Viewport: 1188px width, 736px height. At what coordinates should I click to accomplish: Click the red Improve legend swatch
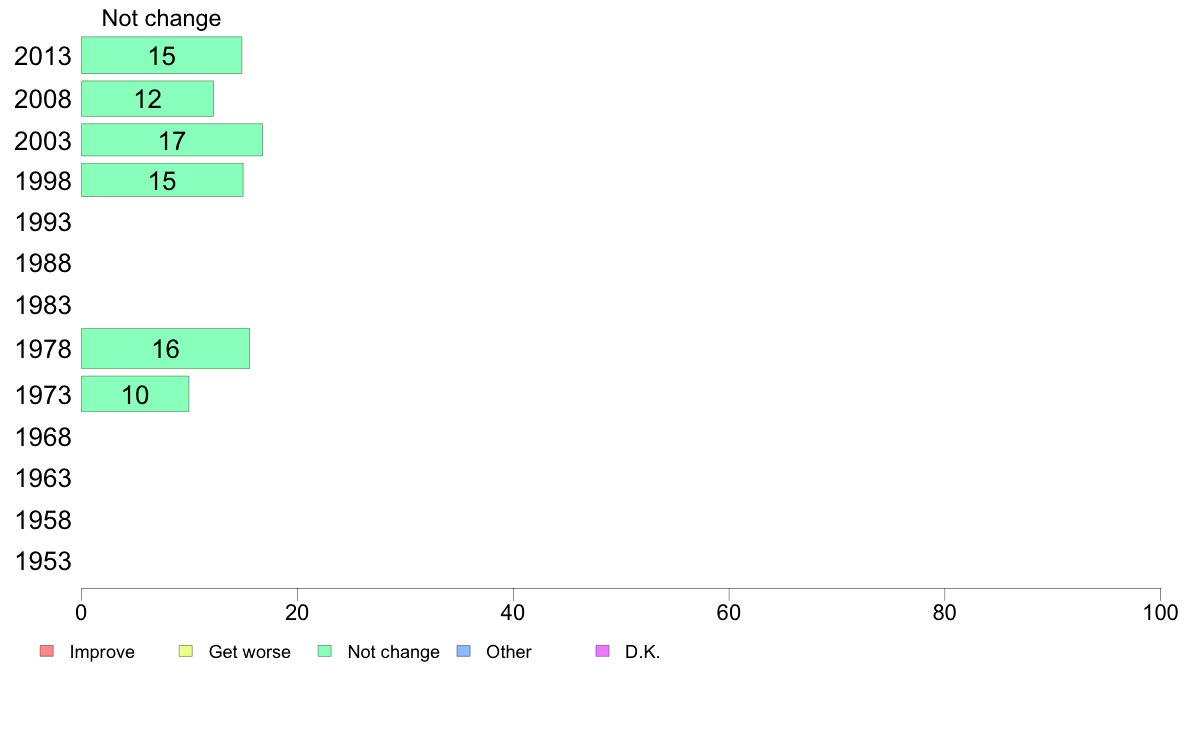(47, 651)
